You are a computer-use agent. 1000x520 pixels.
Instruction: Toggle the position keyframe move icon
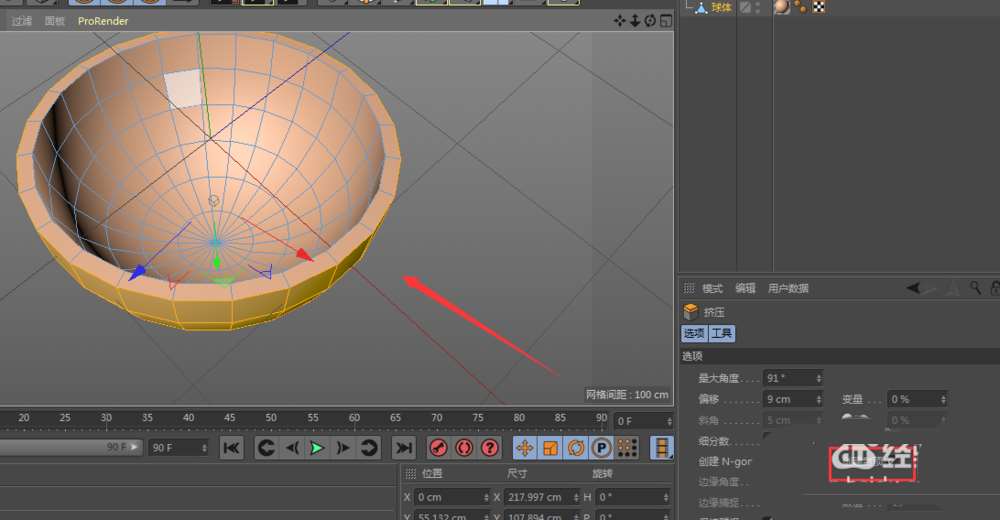point(524,448)
